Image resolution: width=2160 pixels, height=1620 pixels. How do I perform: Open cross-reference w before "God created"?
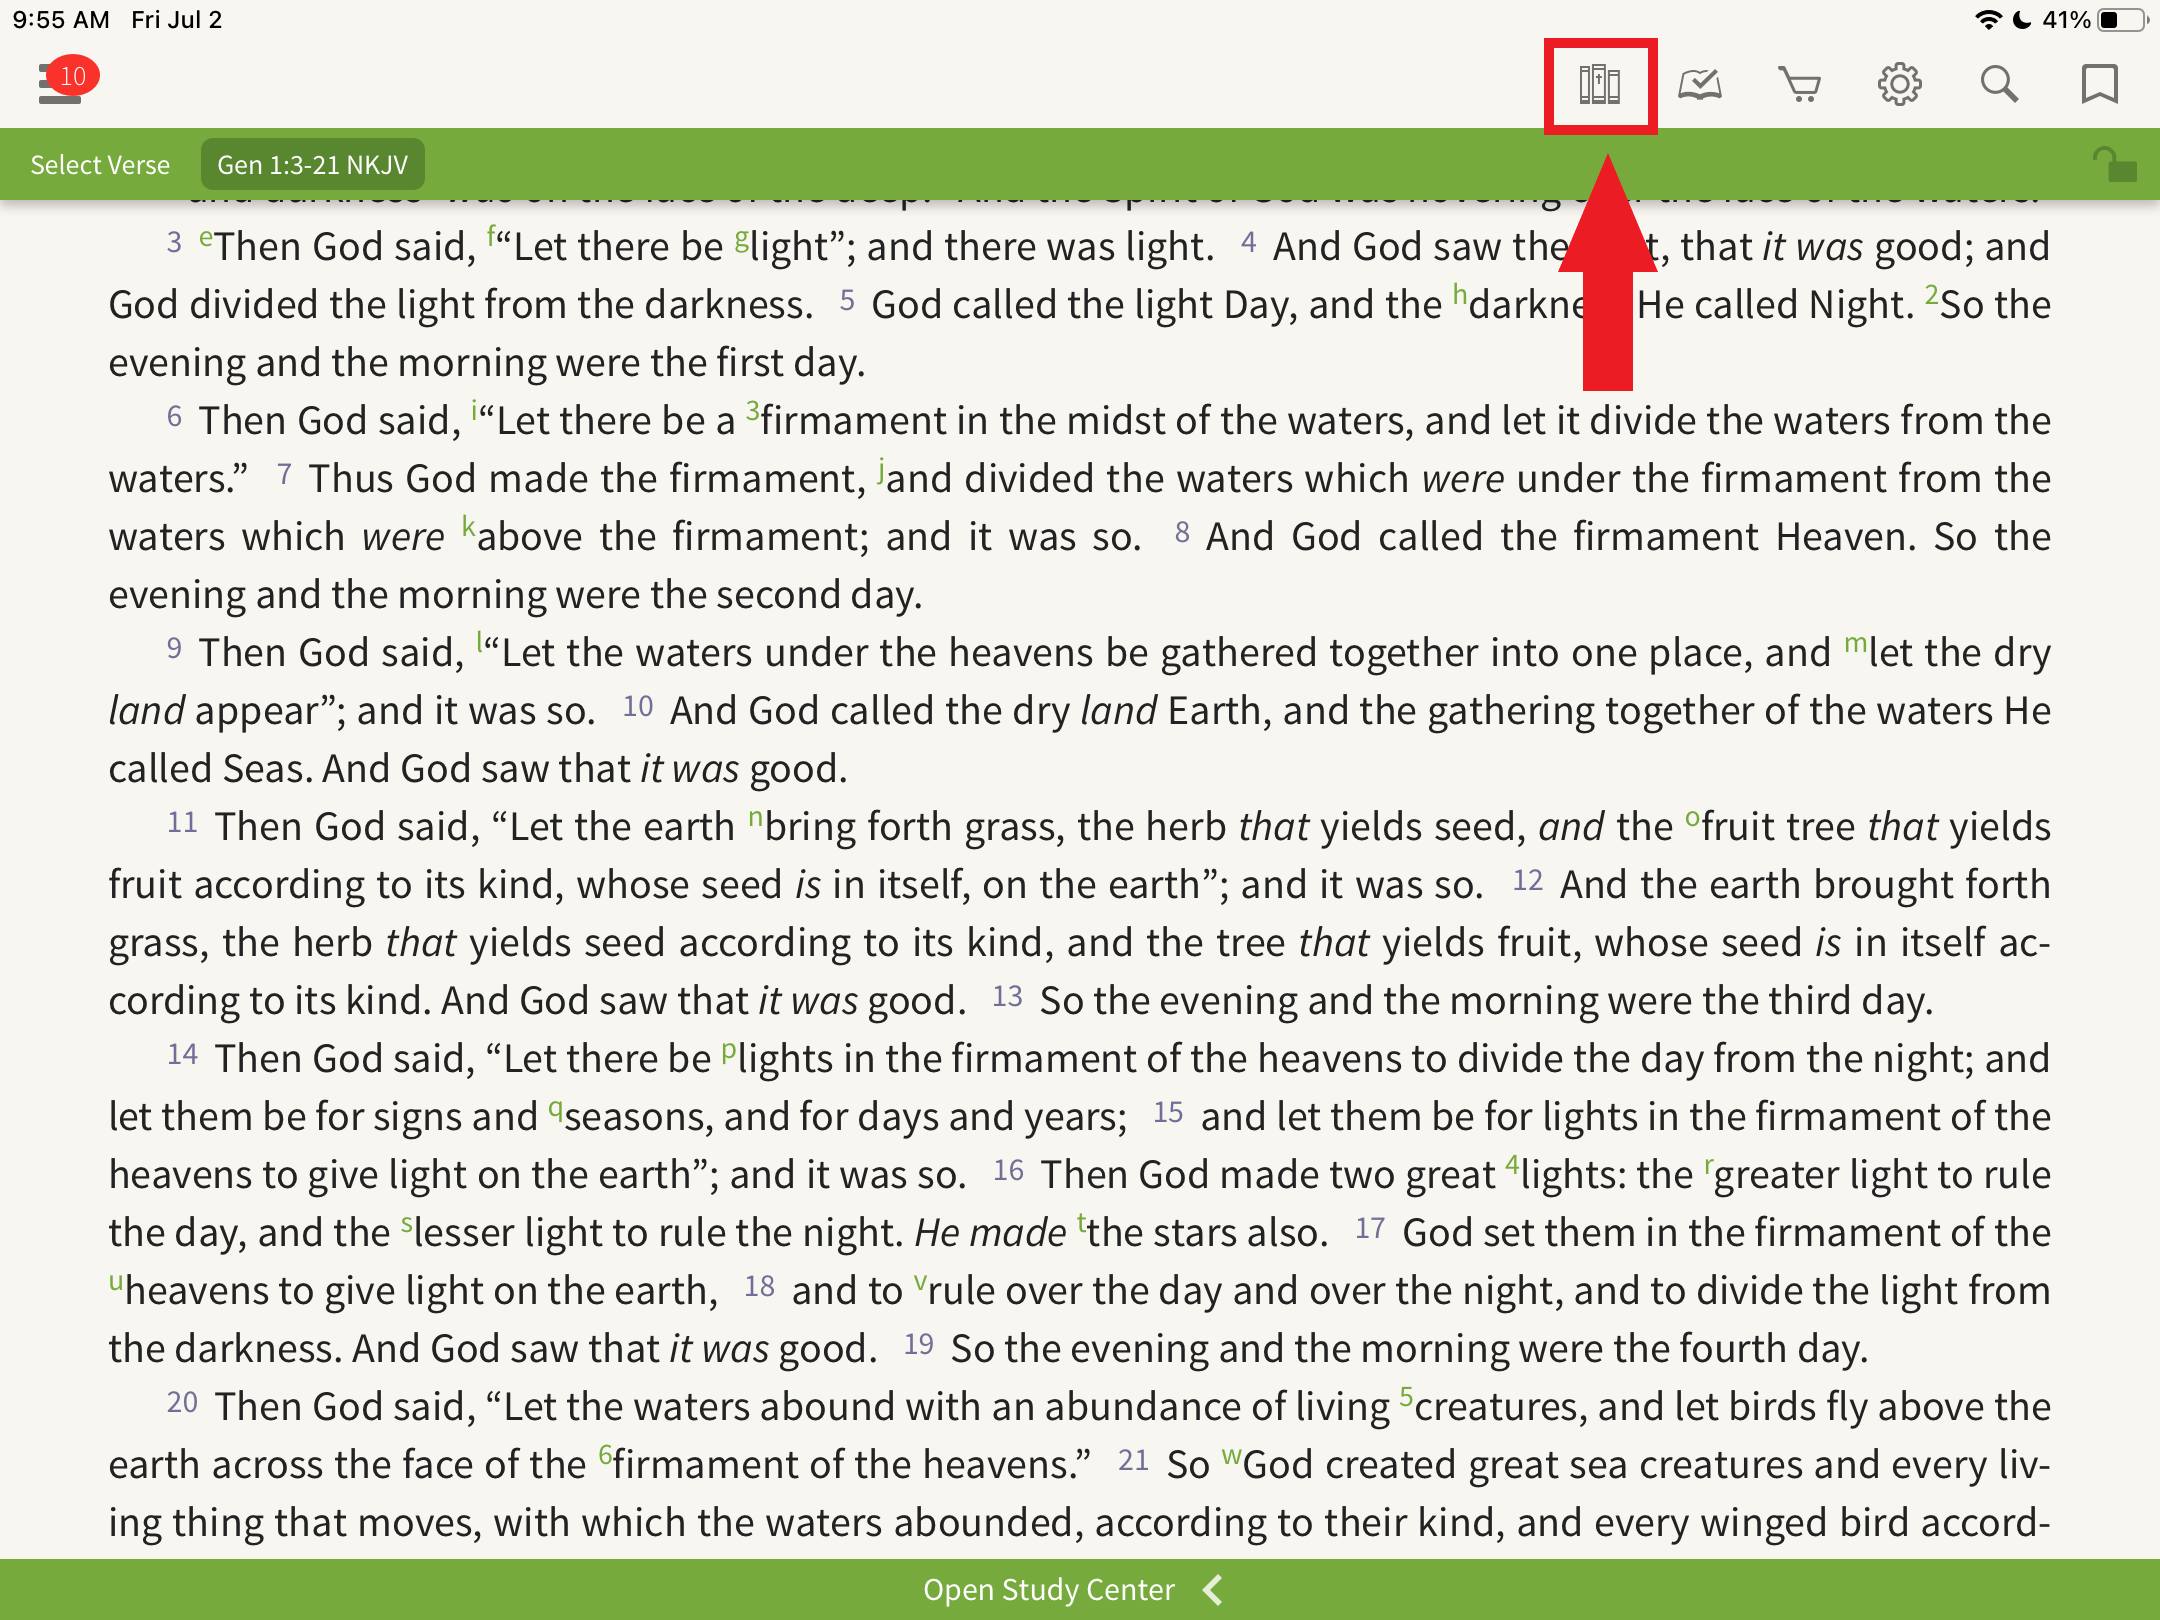coord(1232,1456)
